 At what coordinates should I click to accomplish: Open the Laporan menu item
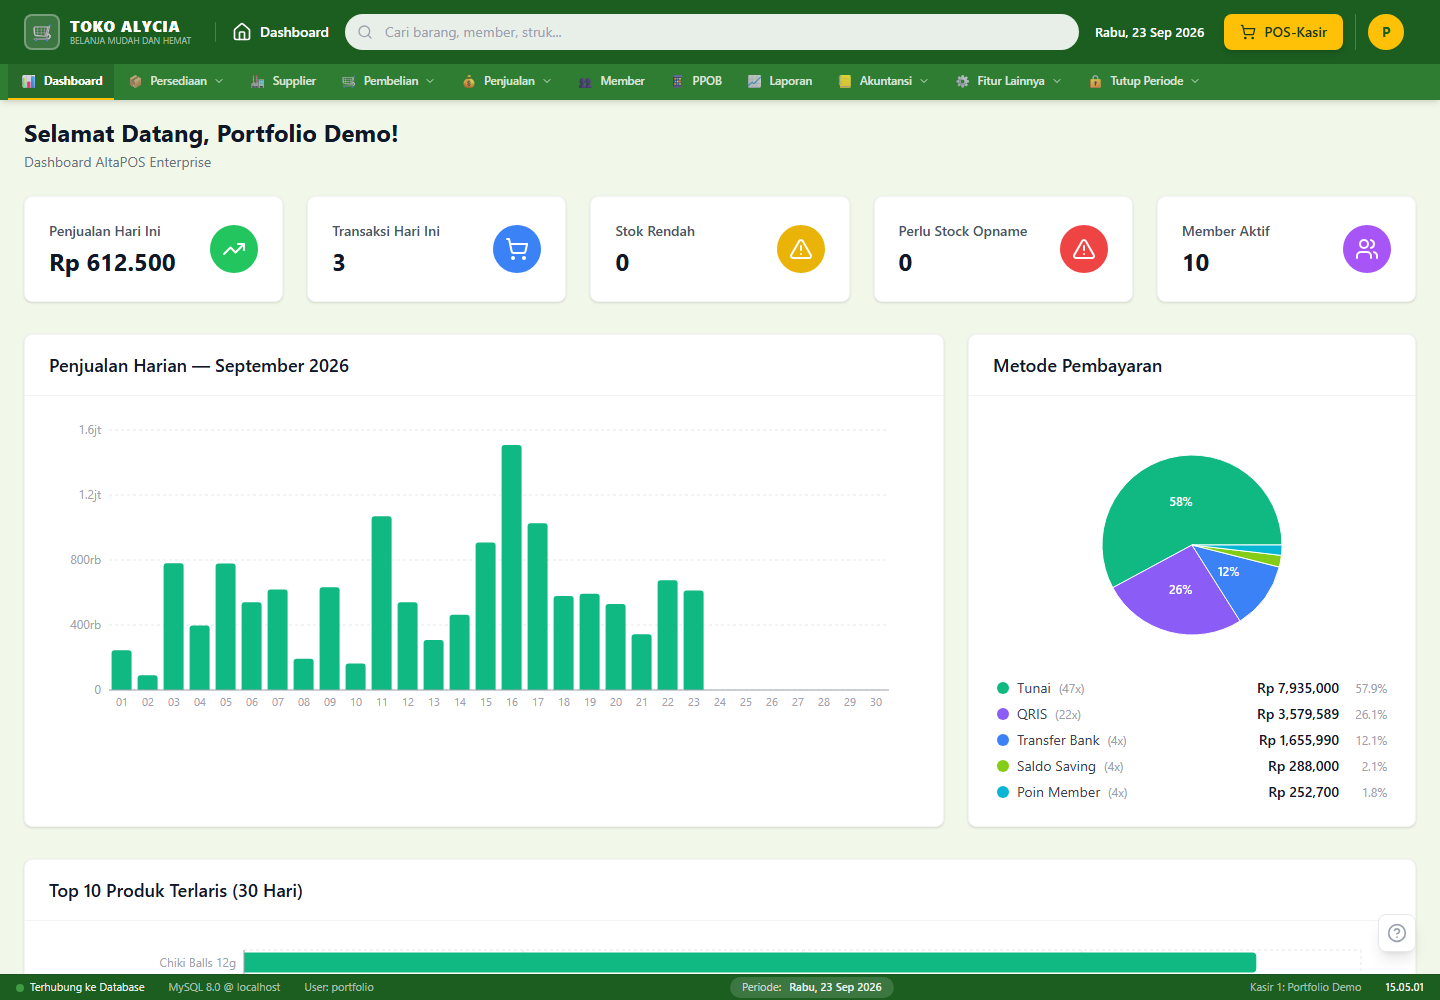[x=780, y=81]
